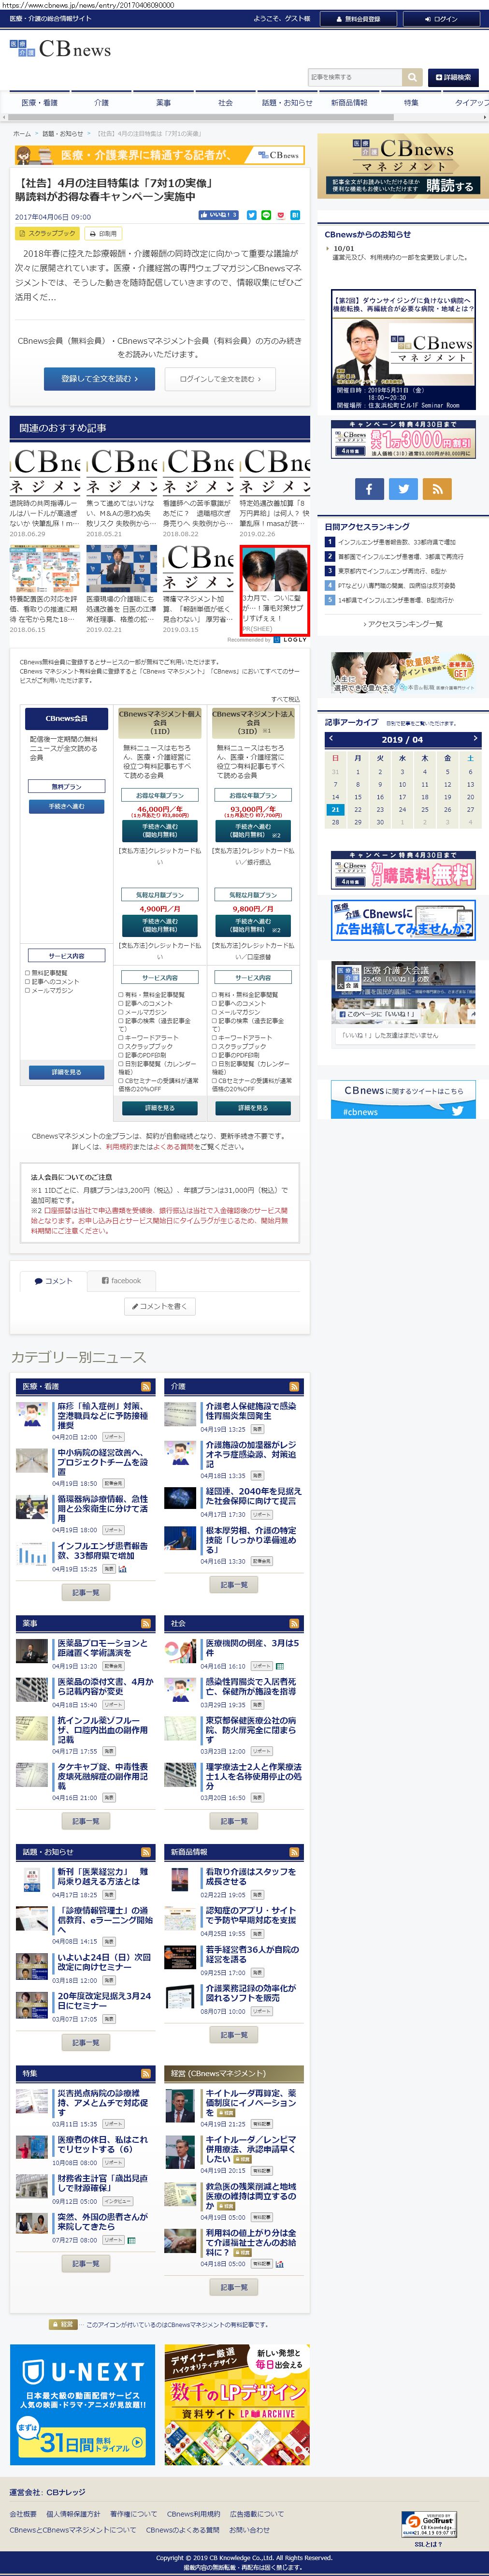This screenshot has height=2576, width=489.
Task: Open article 麻疹「輸入症例」対策
Action: click(102, 1416)
